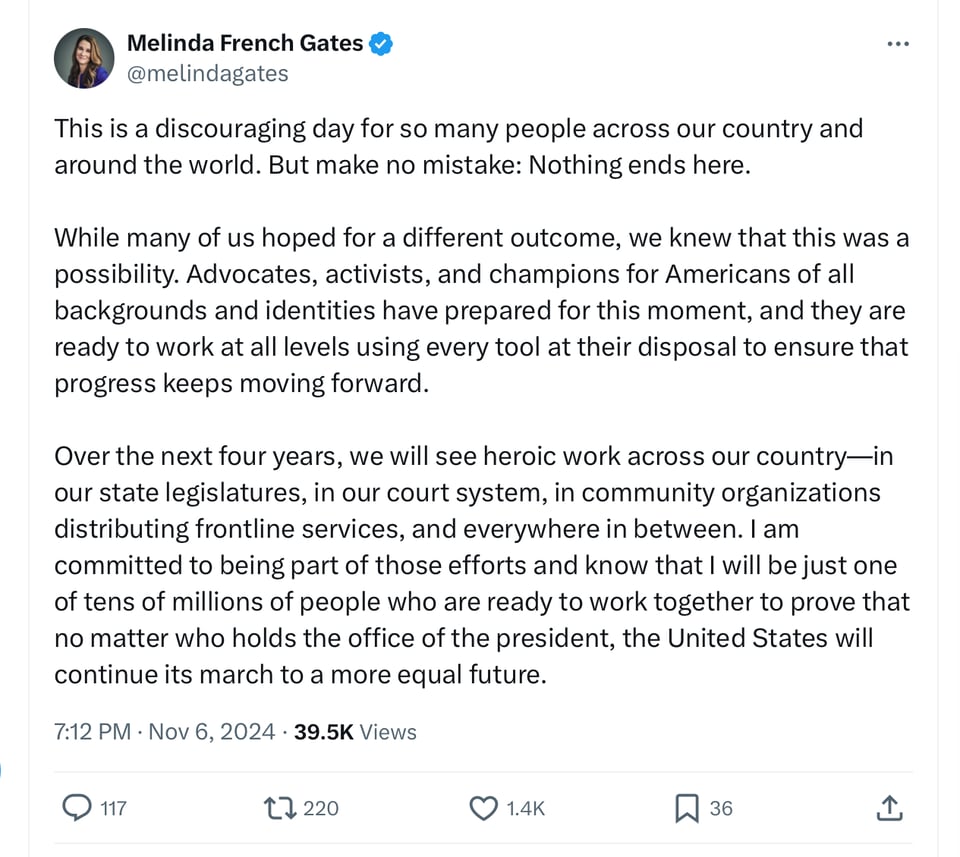Open the @melindagates handle link

207,73
